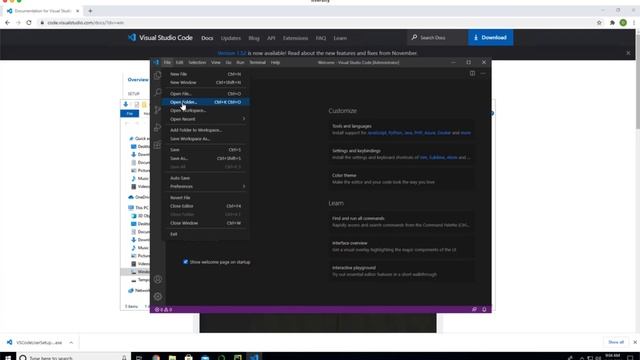Image resolution: width=640 pixels, height=360 pixels.
Task: Select New Window in the File menu
Action: click(x=207, y=82)
